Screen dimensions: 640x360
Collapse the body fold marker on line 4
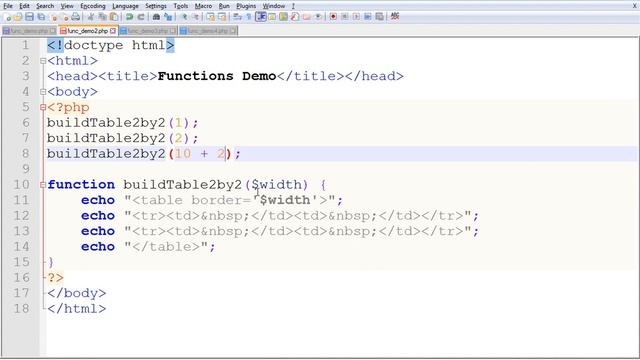click(43, 92)
